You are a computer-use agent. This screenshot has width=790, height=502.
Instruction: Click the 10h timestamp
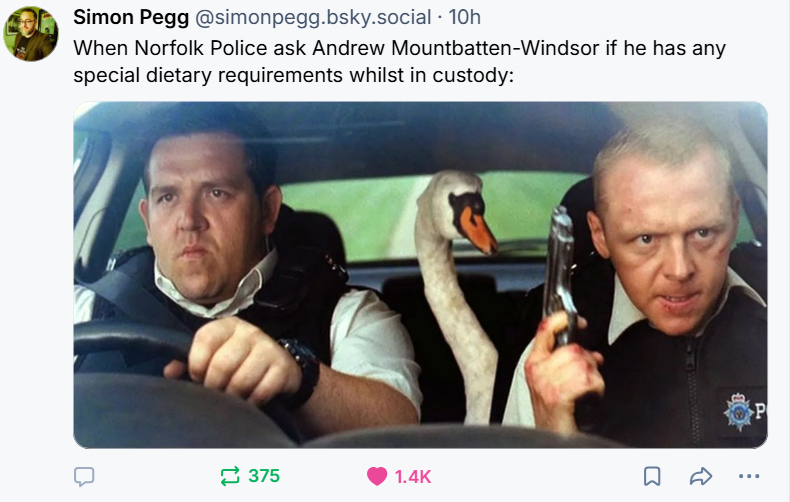point(465,17)
